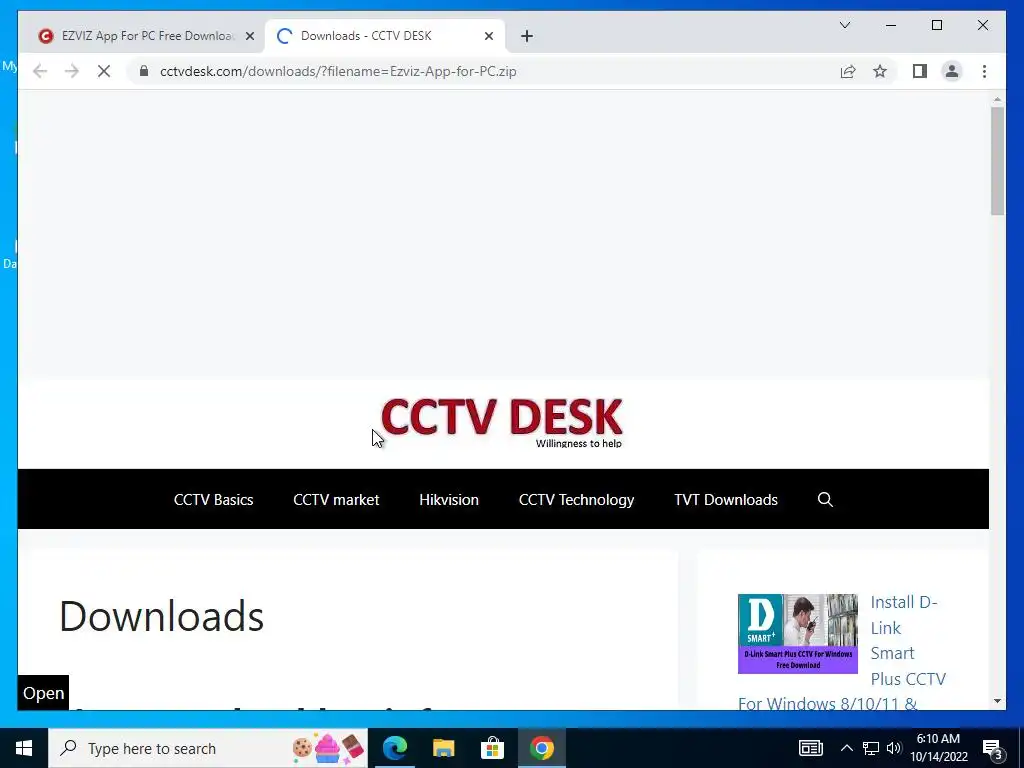
Task: Open a new tab with plus button
Action: tap(527, 36)
